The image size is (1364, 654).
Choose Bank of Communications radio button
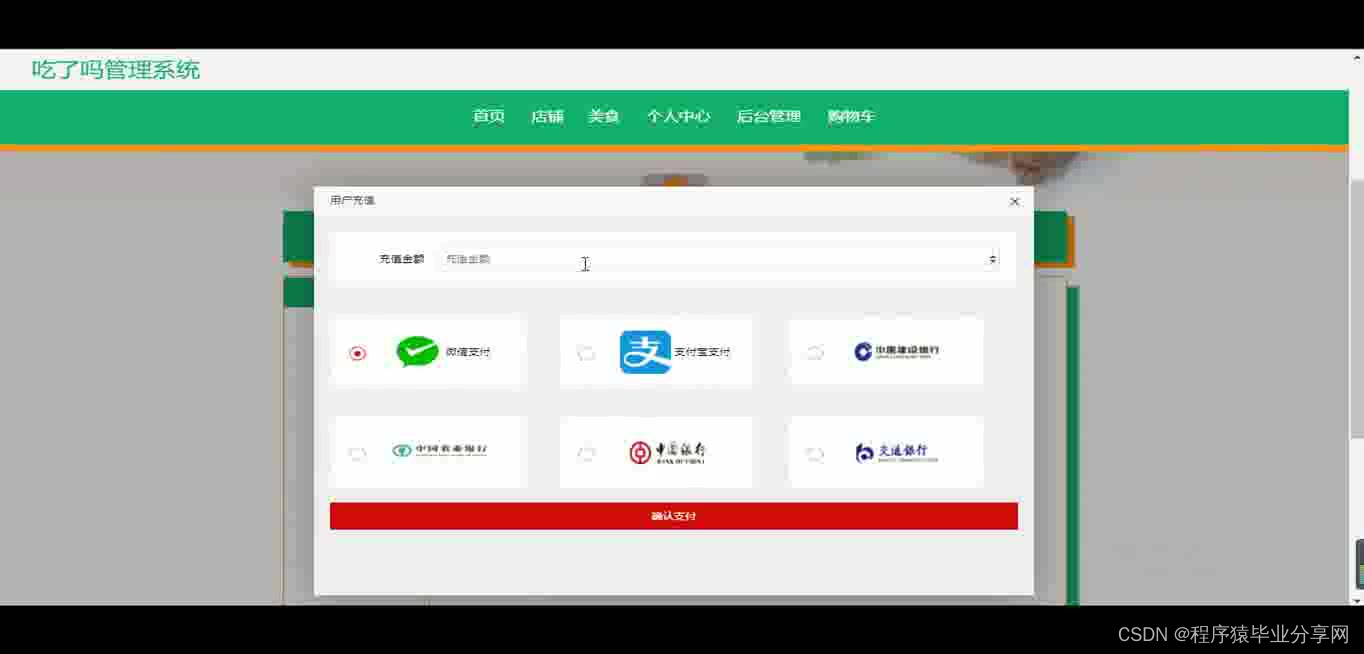click(815, 454)
